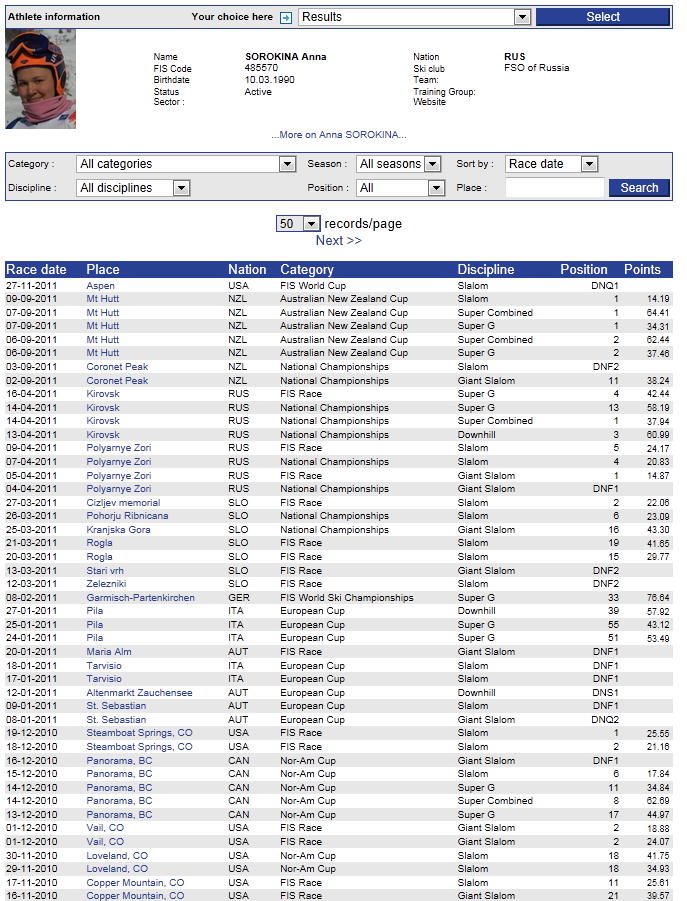Open the 50 records per page dropdown
This screenshot has height=901, width=687.
[x=298, y=224]
